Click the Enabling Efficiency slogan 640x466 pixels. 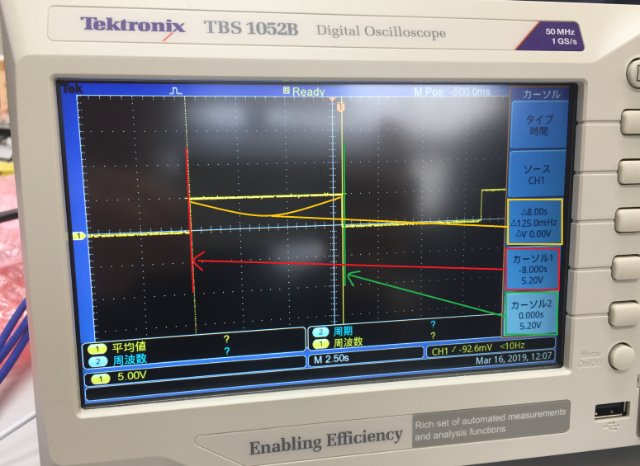pyautogui.click(x=326, y=442)
